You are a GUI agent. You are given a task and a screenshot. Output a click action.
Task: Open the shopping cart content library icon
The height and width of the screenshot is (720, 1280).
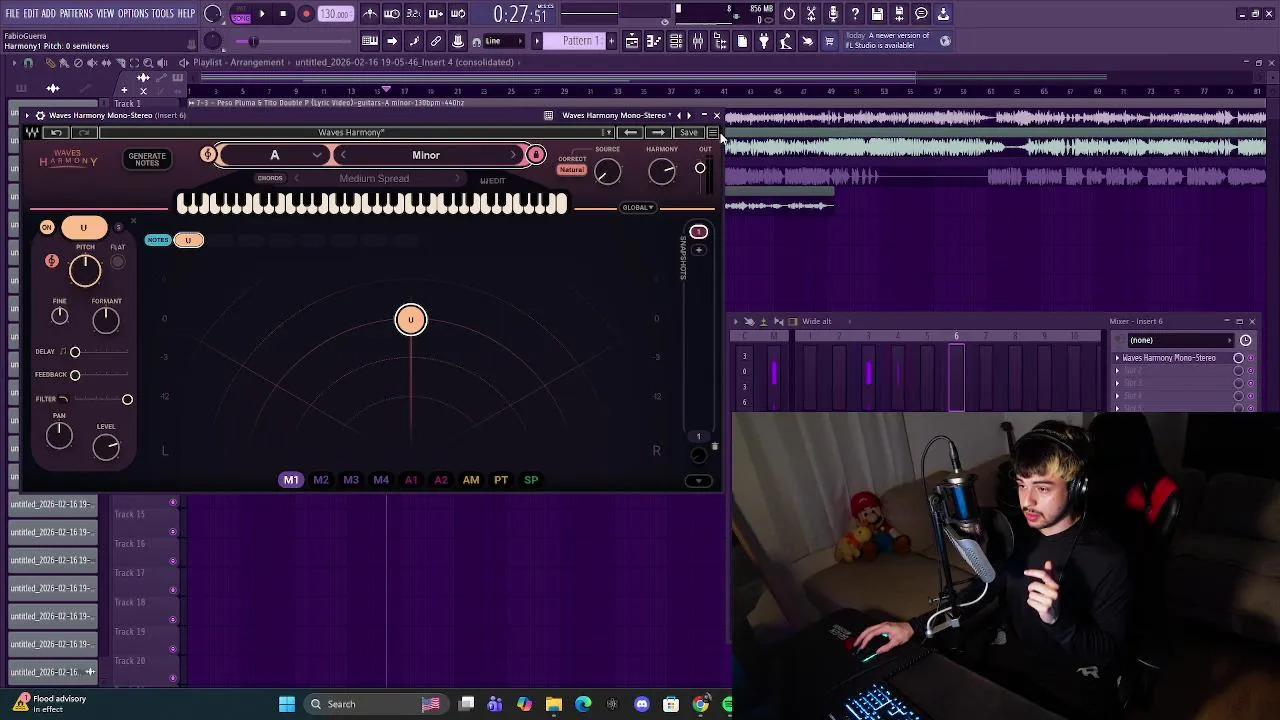coord(829,41)
